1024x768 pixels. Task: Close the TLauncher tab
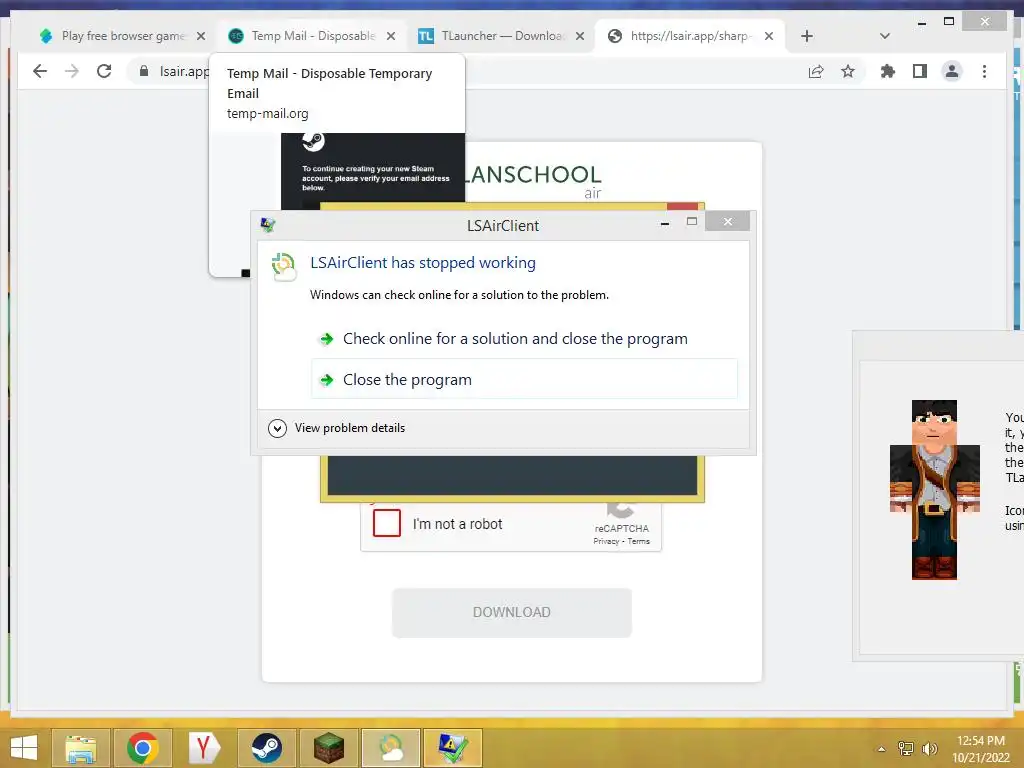pyautogui.click(x=580, y=36)
